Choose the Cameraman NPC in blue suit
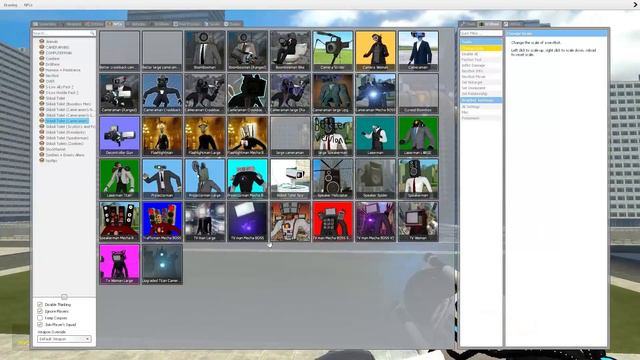Viewport: 640px width, 360px height. point(418,51)
